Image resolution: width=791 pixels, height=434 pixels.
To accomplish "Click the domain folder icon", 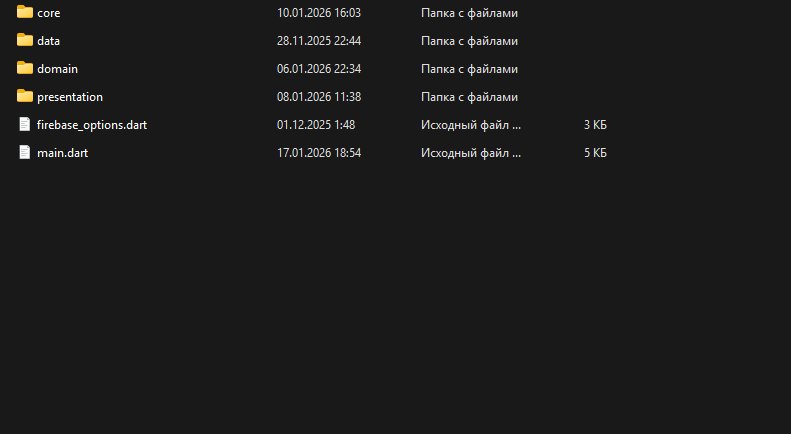I will [25, 68].
